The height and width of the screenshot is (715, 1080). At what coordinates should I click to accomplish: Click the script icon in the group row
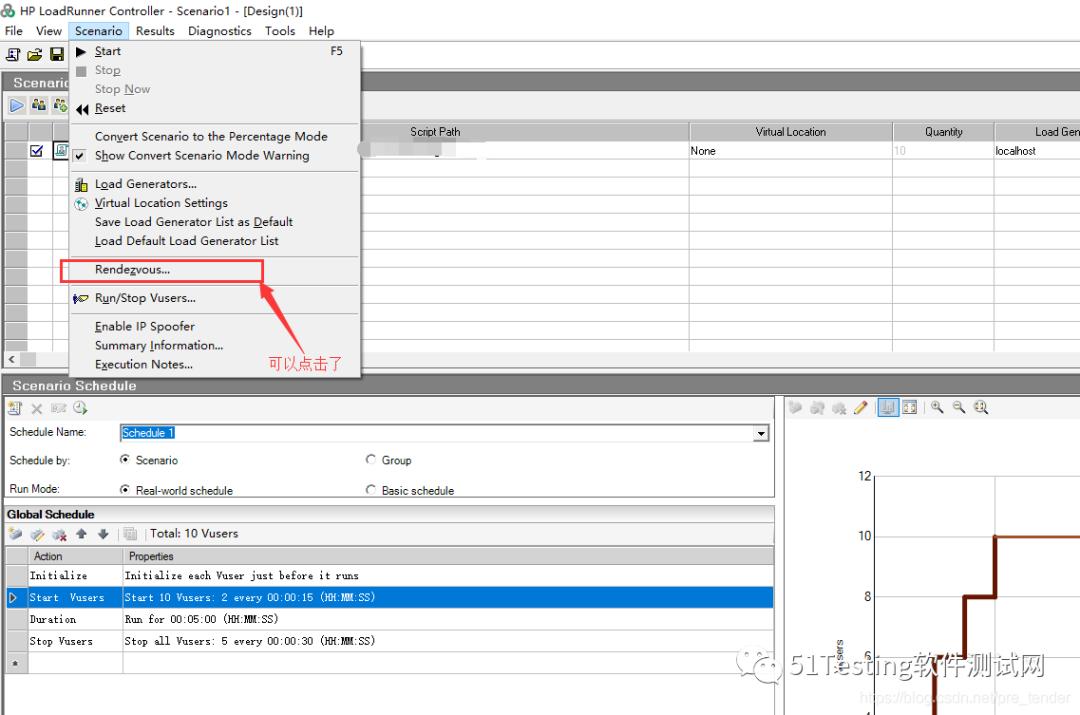(61, 150)
